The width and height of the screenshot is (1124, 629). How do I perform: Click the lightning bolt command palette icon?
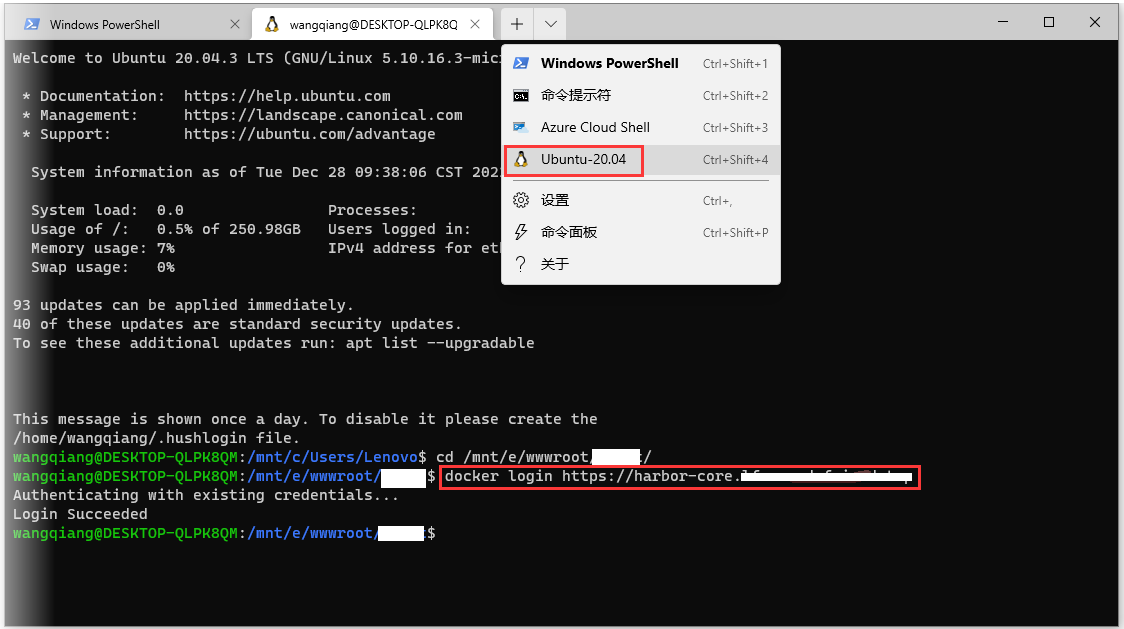pos(521,232)
